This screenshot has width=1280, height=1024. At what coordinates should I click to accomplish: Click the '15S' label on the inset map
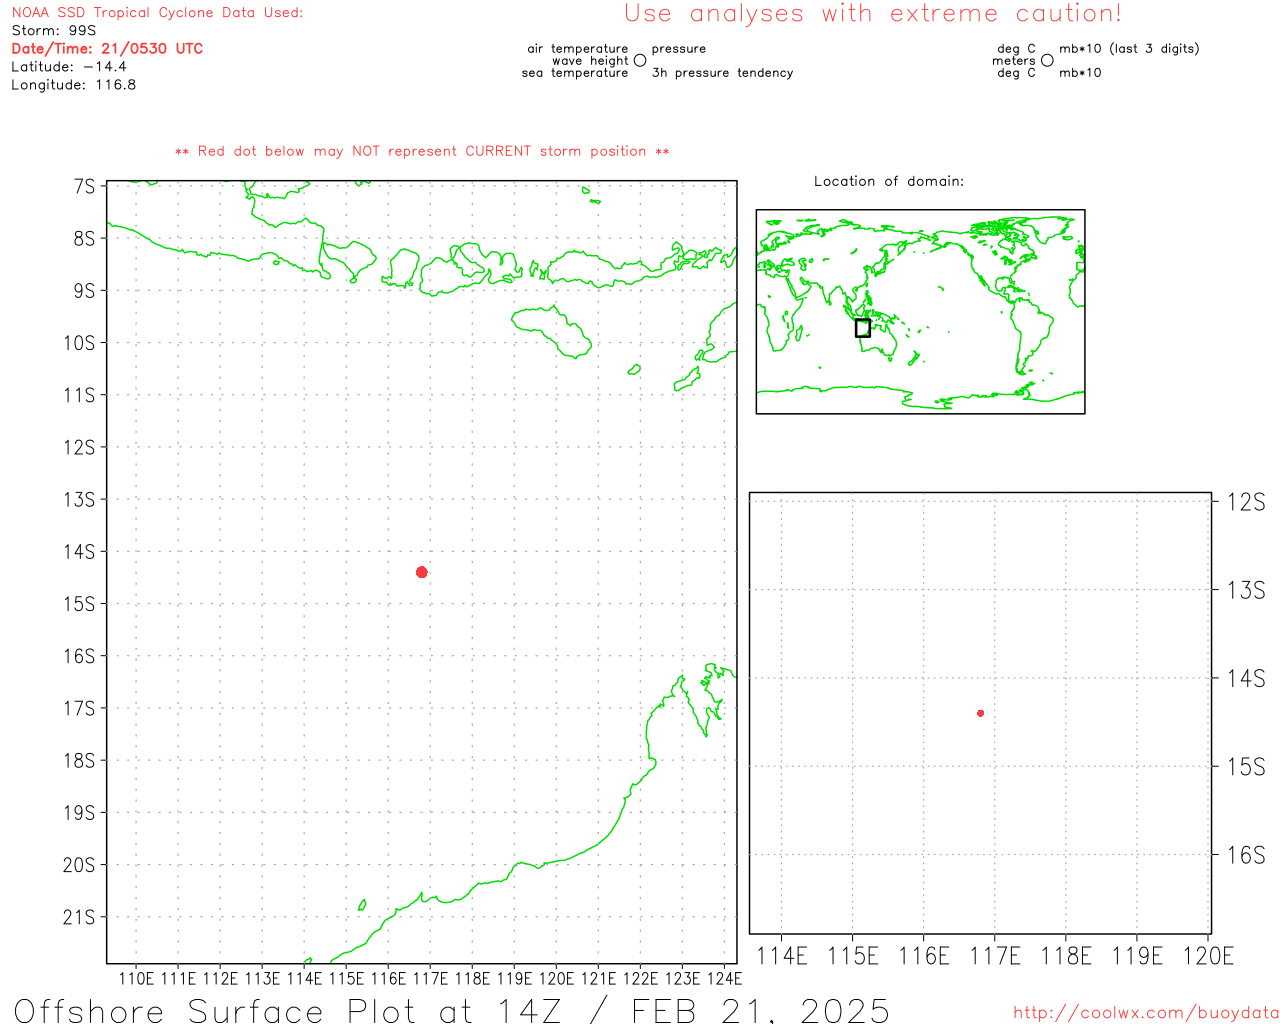(1247, 767)
